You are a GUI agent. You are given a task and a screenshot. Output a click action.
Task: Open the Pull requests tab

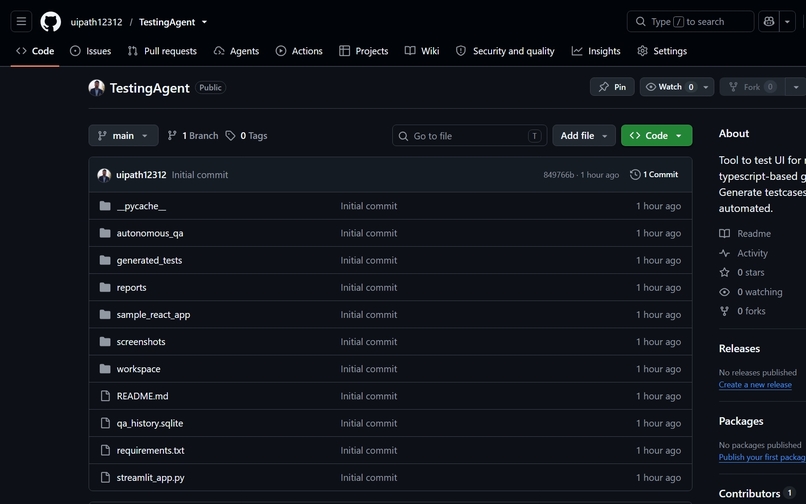click(x=162, y=51)
